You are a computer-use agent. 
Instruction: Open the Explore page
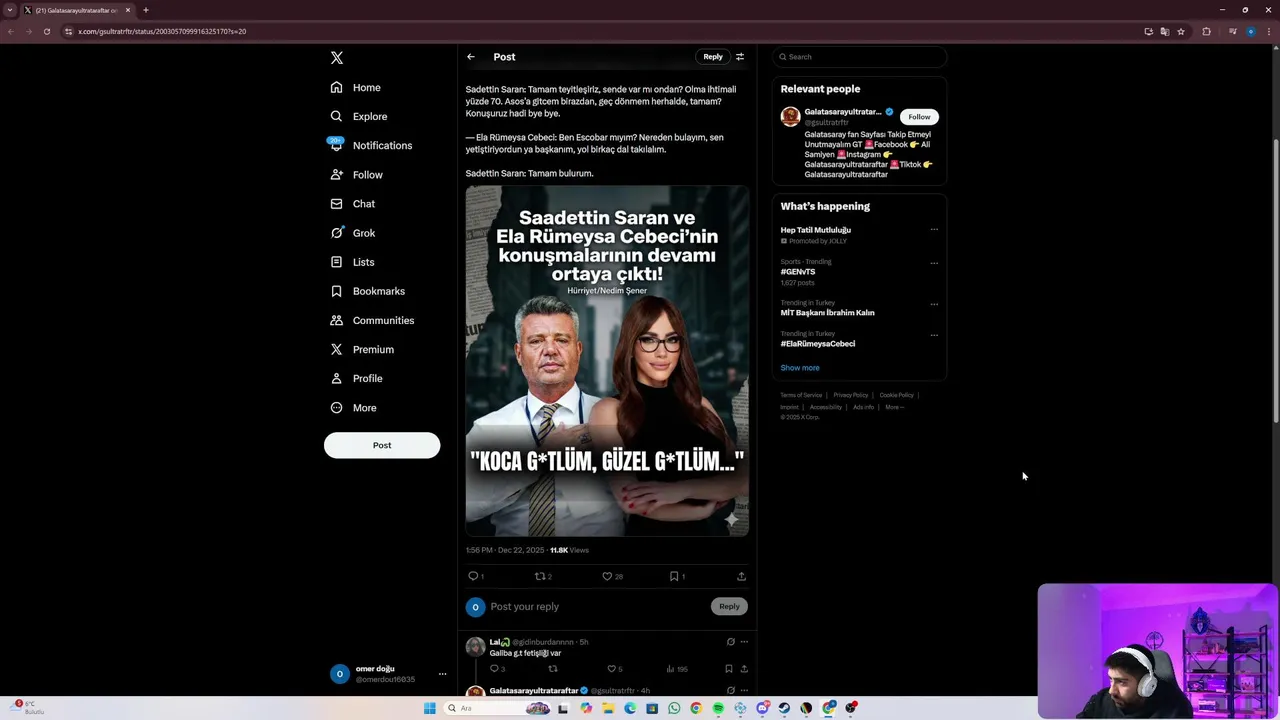pos(358,117)
